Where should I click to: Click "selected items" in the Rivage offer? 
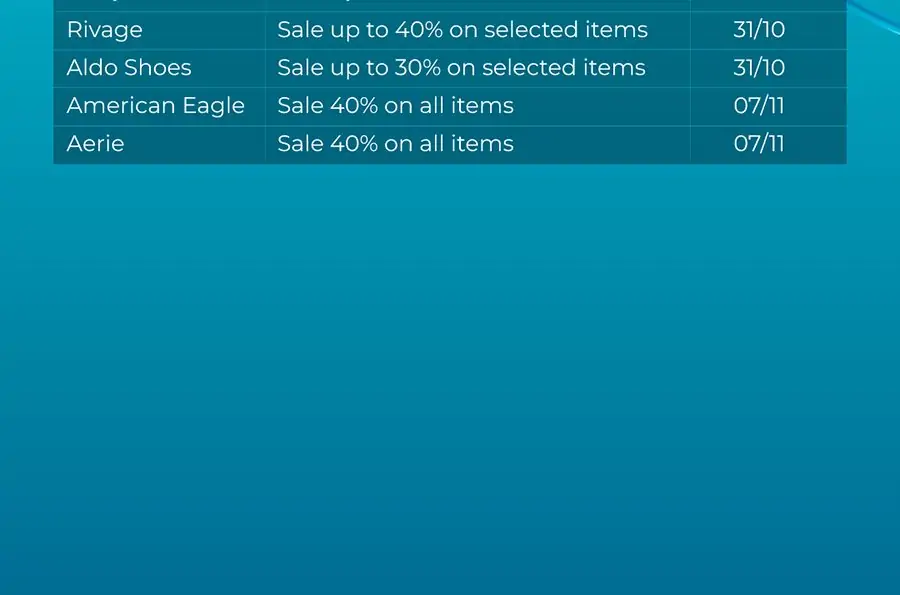[566, 30]
